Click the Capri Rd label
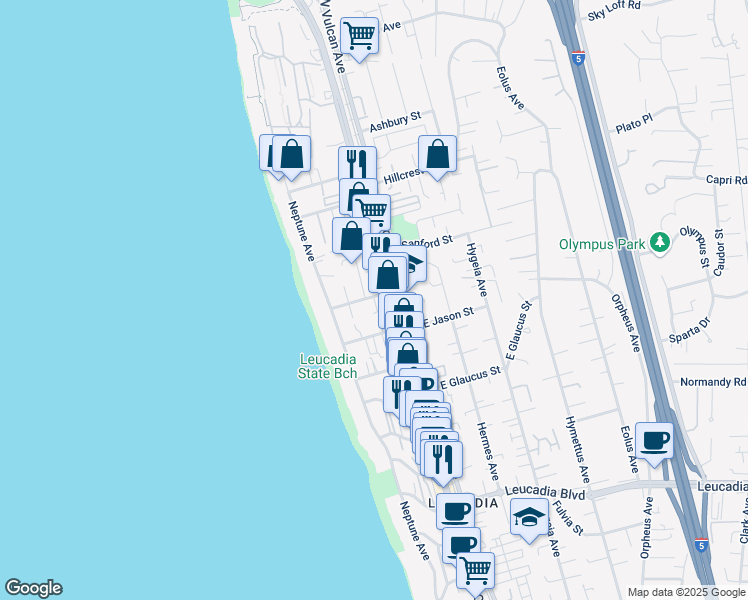 tap(726, 180)
